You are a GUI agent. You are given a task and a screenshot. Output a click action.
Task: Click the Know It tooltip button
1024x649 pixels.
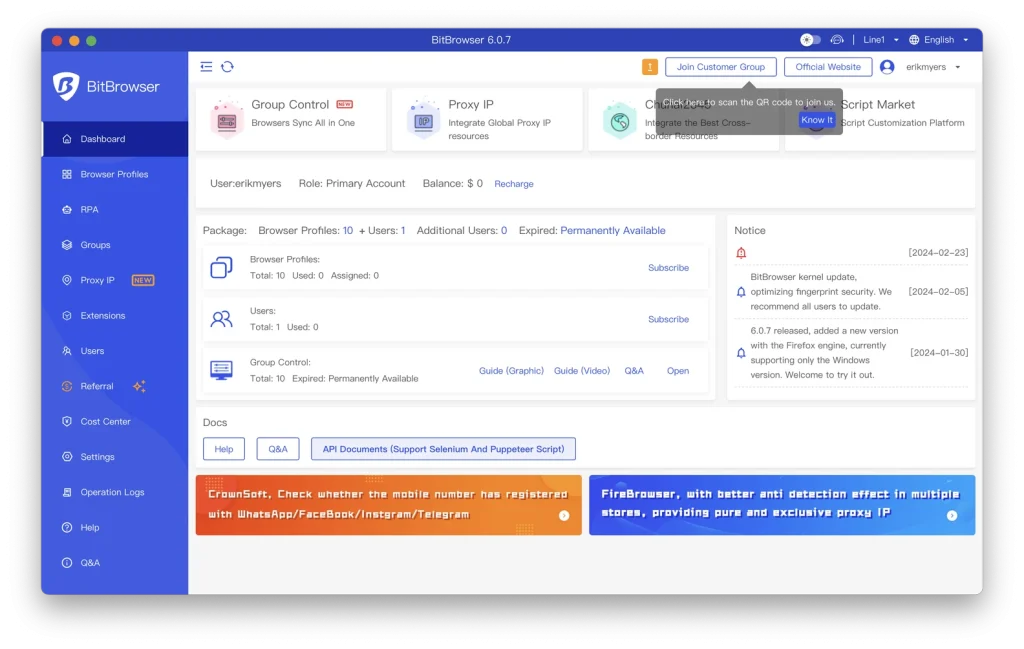pyautogui.click(x=816, y=120)
